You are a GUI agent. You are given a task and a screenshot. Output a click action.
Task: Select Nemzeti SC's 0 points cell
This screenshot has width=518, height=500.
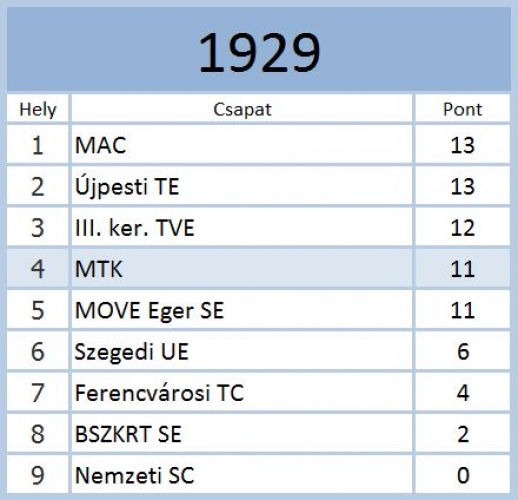tap(463, 475)
